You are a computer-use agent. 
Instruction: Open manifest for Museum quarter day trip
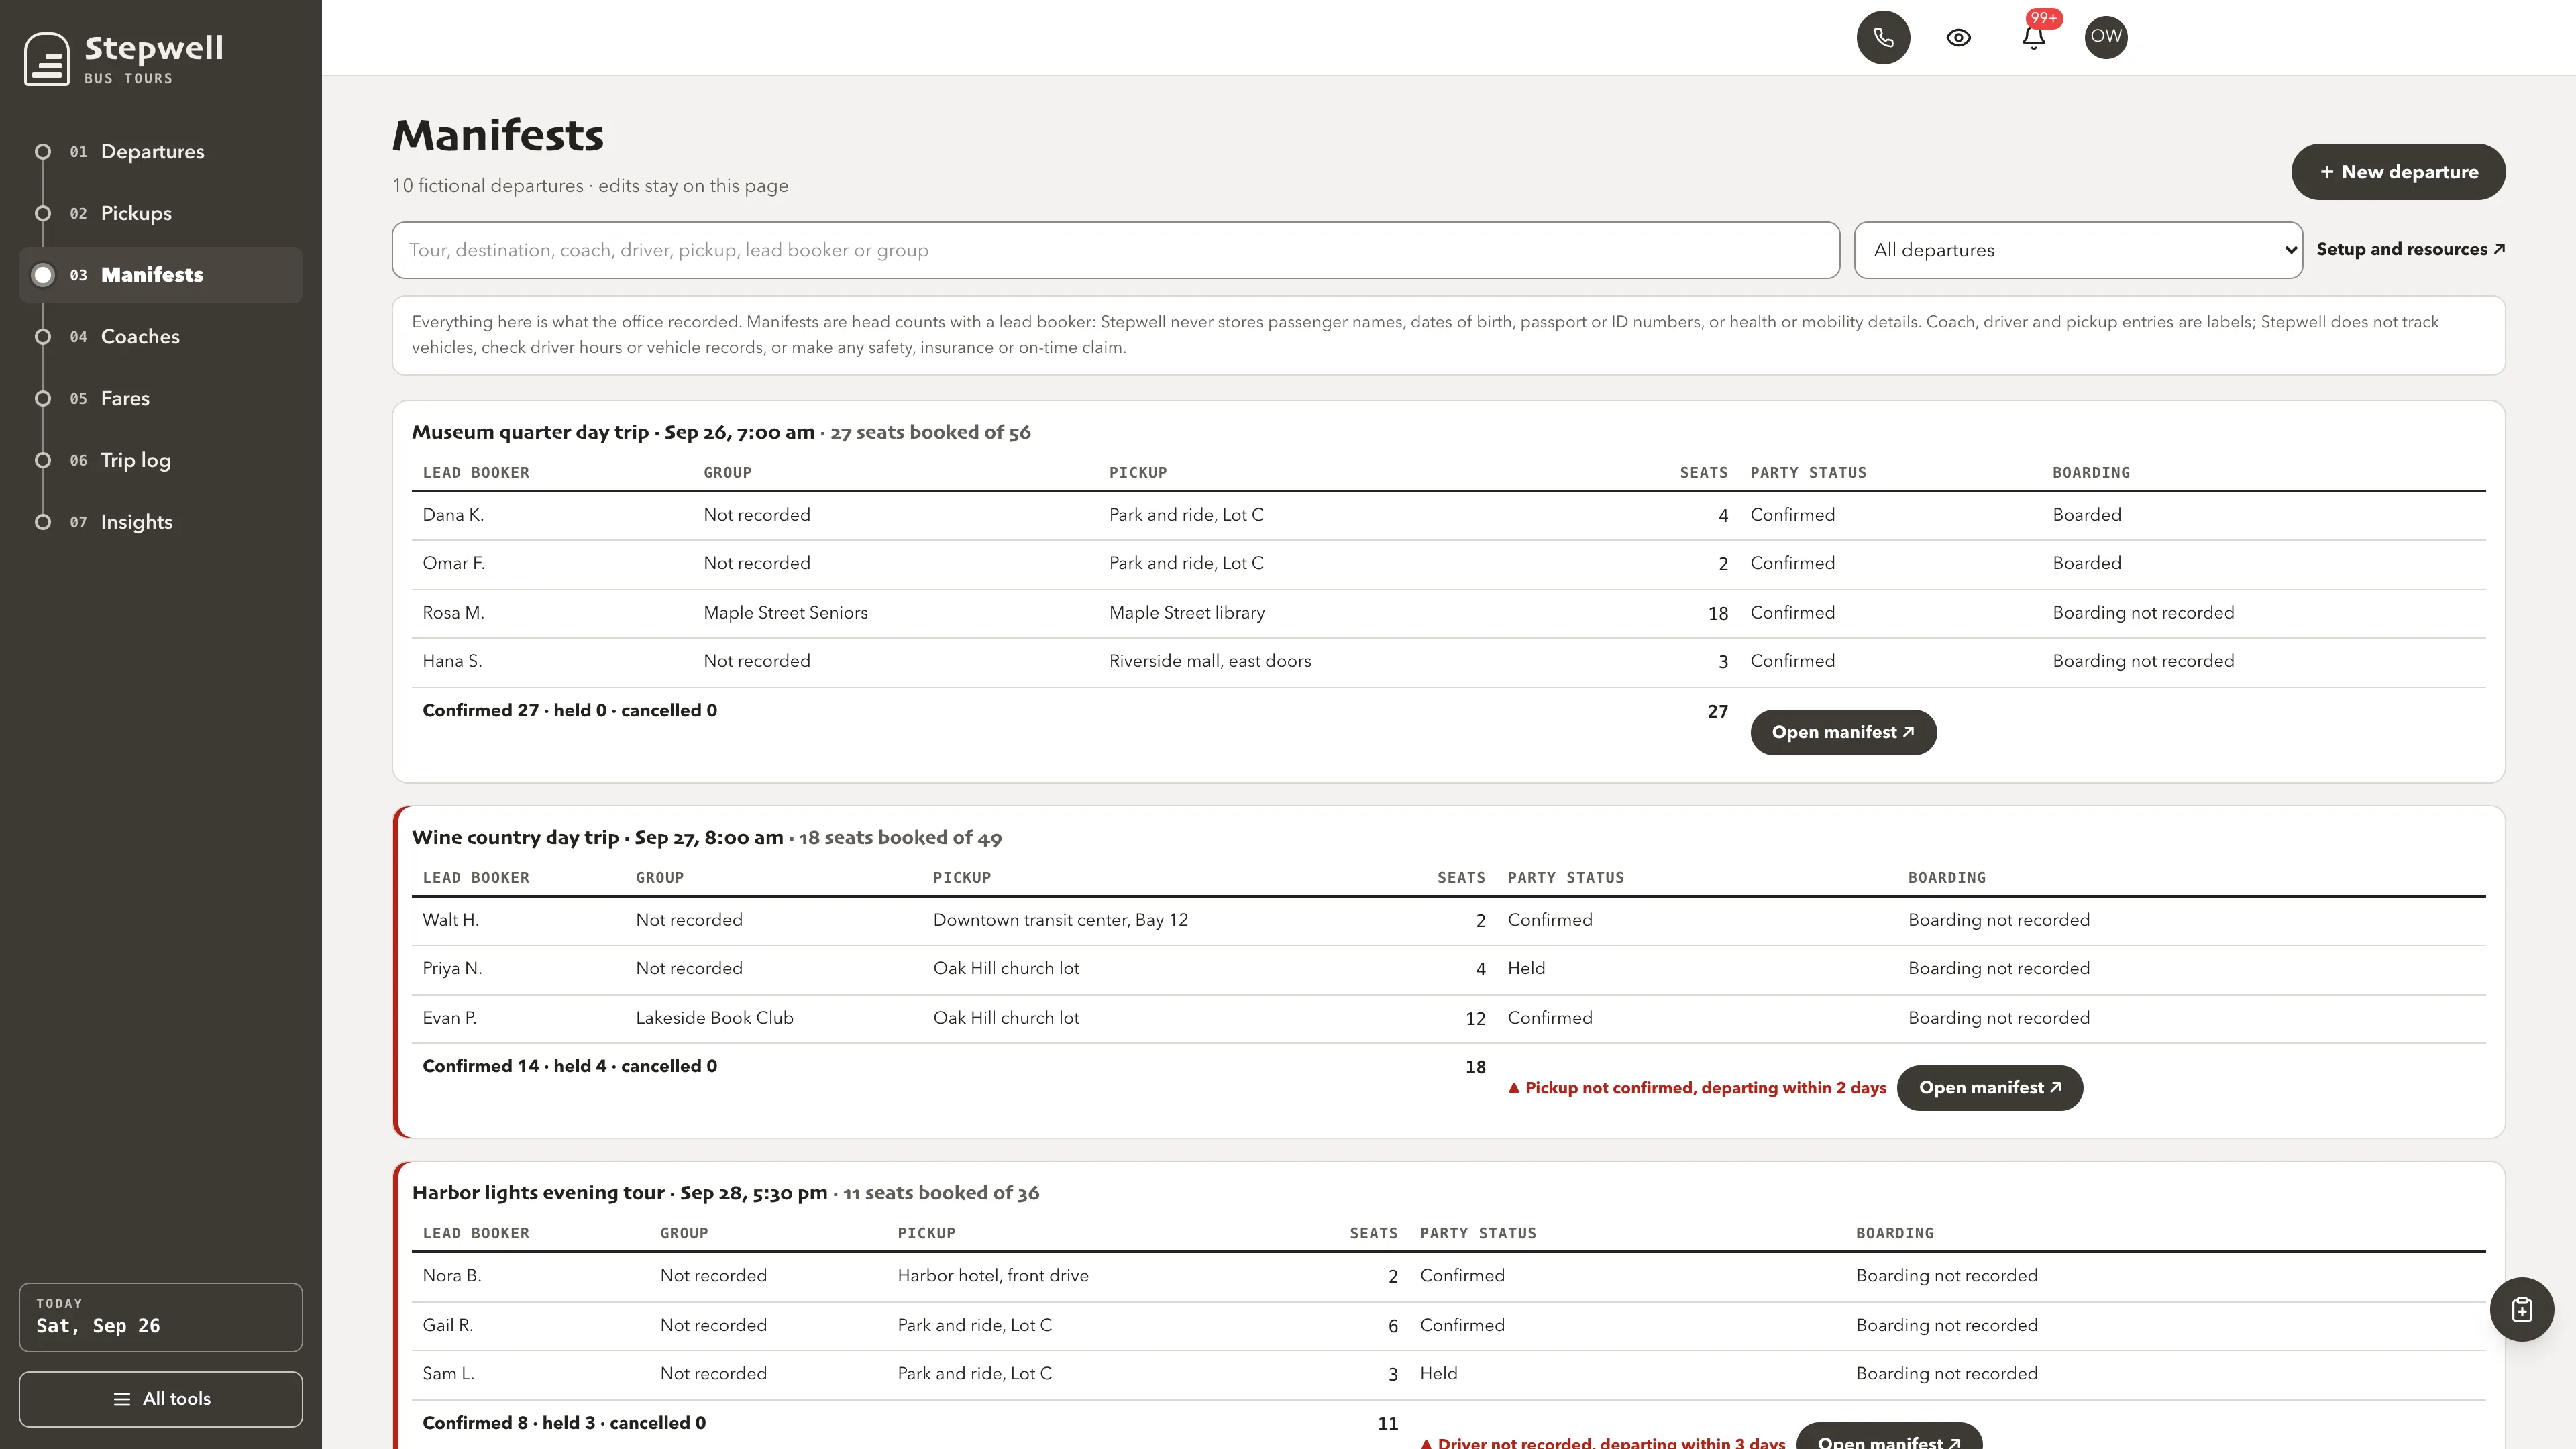1843,732
